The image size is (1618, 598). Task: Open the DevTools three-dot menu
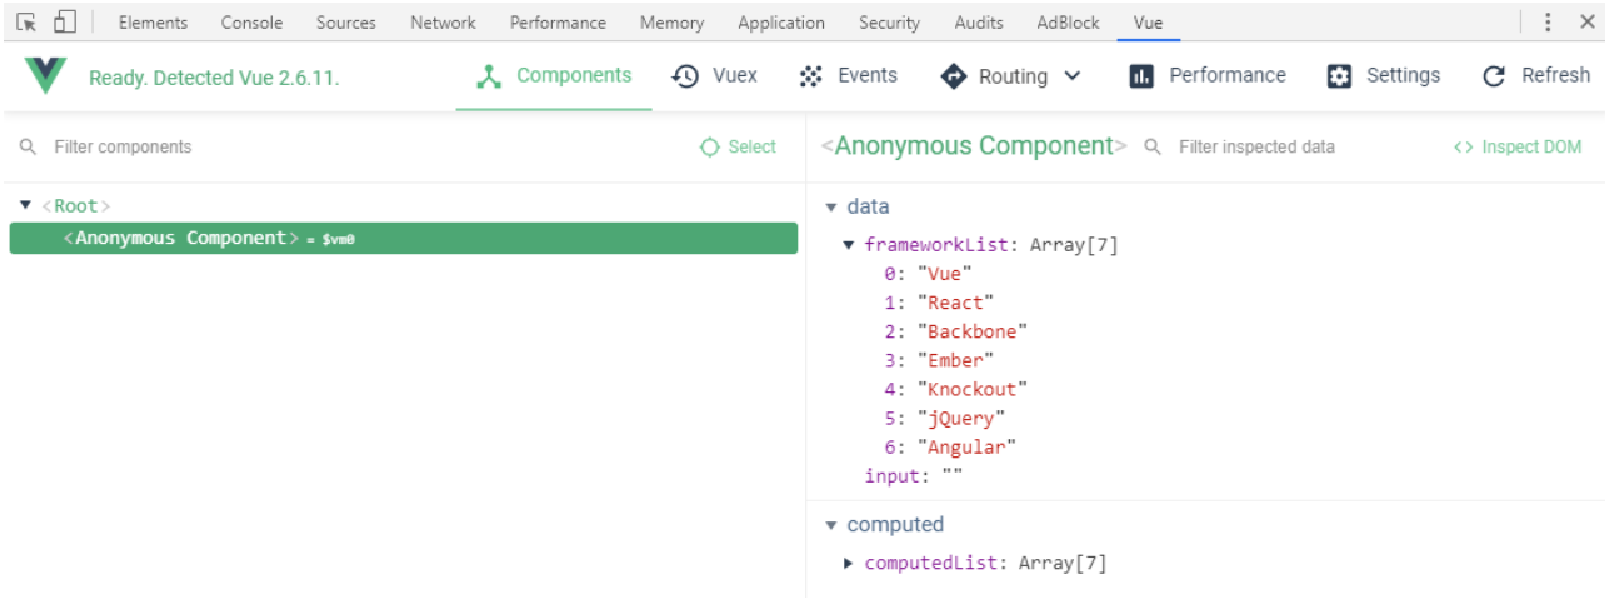pyautogui.click(x=1547, y=22)
